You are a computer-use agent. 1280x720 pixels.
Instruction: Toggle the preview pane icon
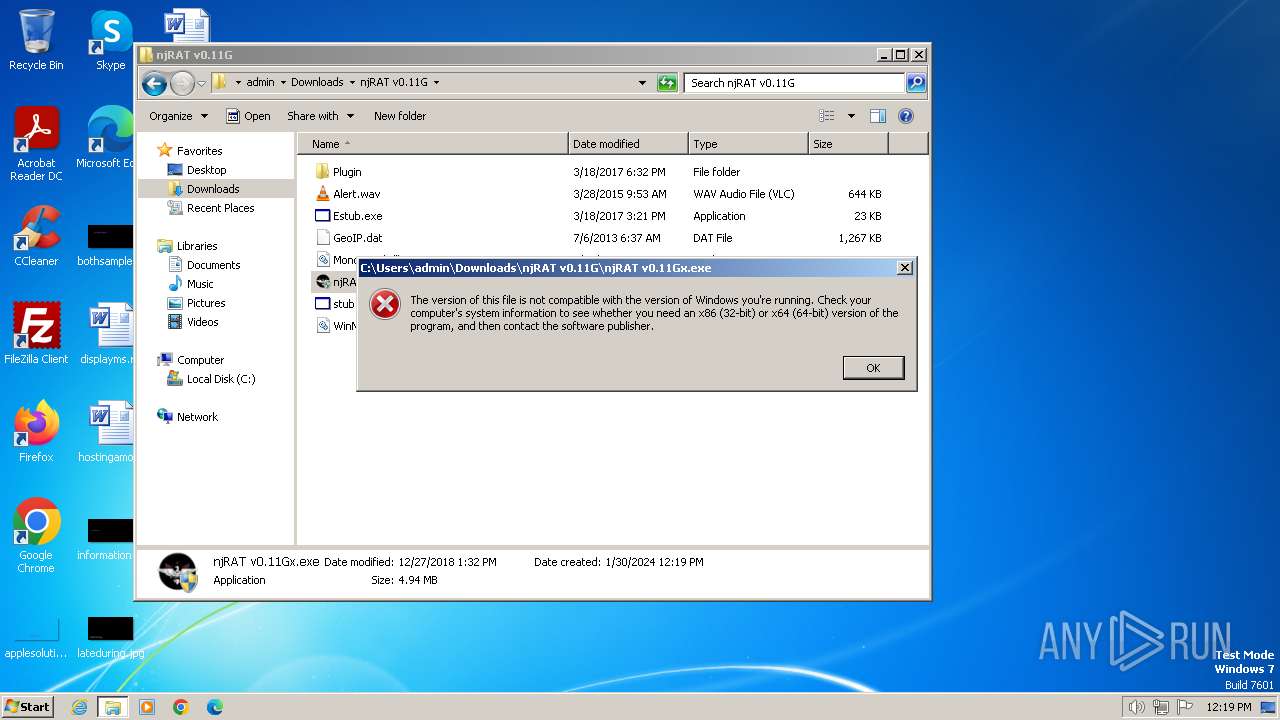877,116
